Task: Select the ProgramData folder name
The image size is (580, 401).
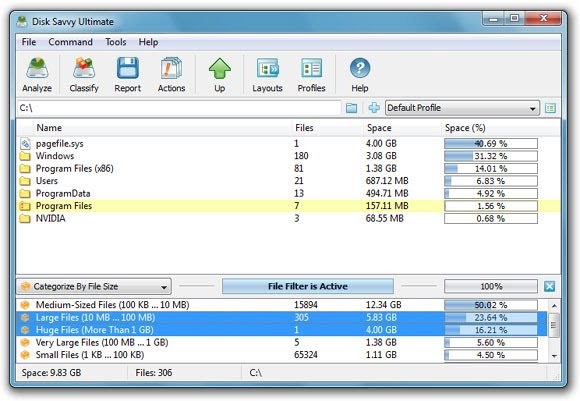Action: click(x=63, y=193)
